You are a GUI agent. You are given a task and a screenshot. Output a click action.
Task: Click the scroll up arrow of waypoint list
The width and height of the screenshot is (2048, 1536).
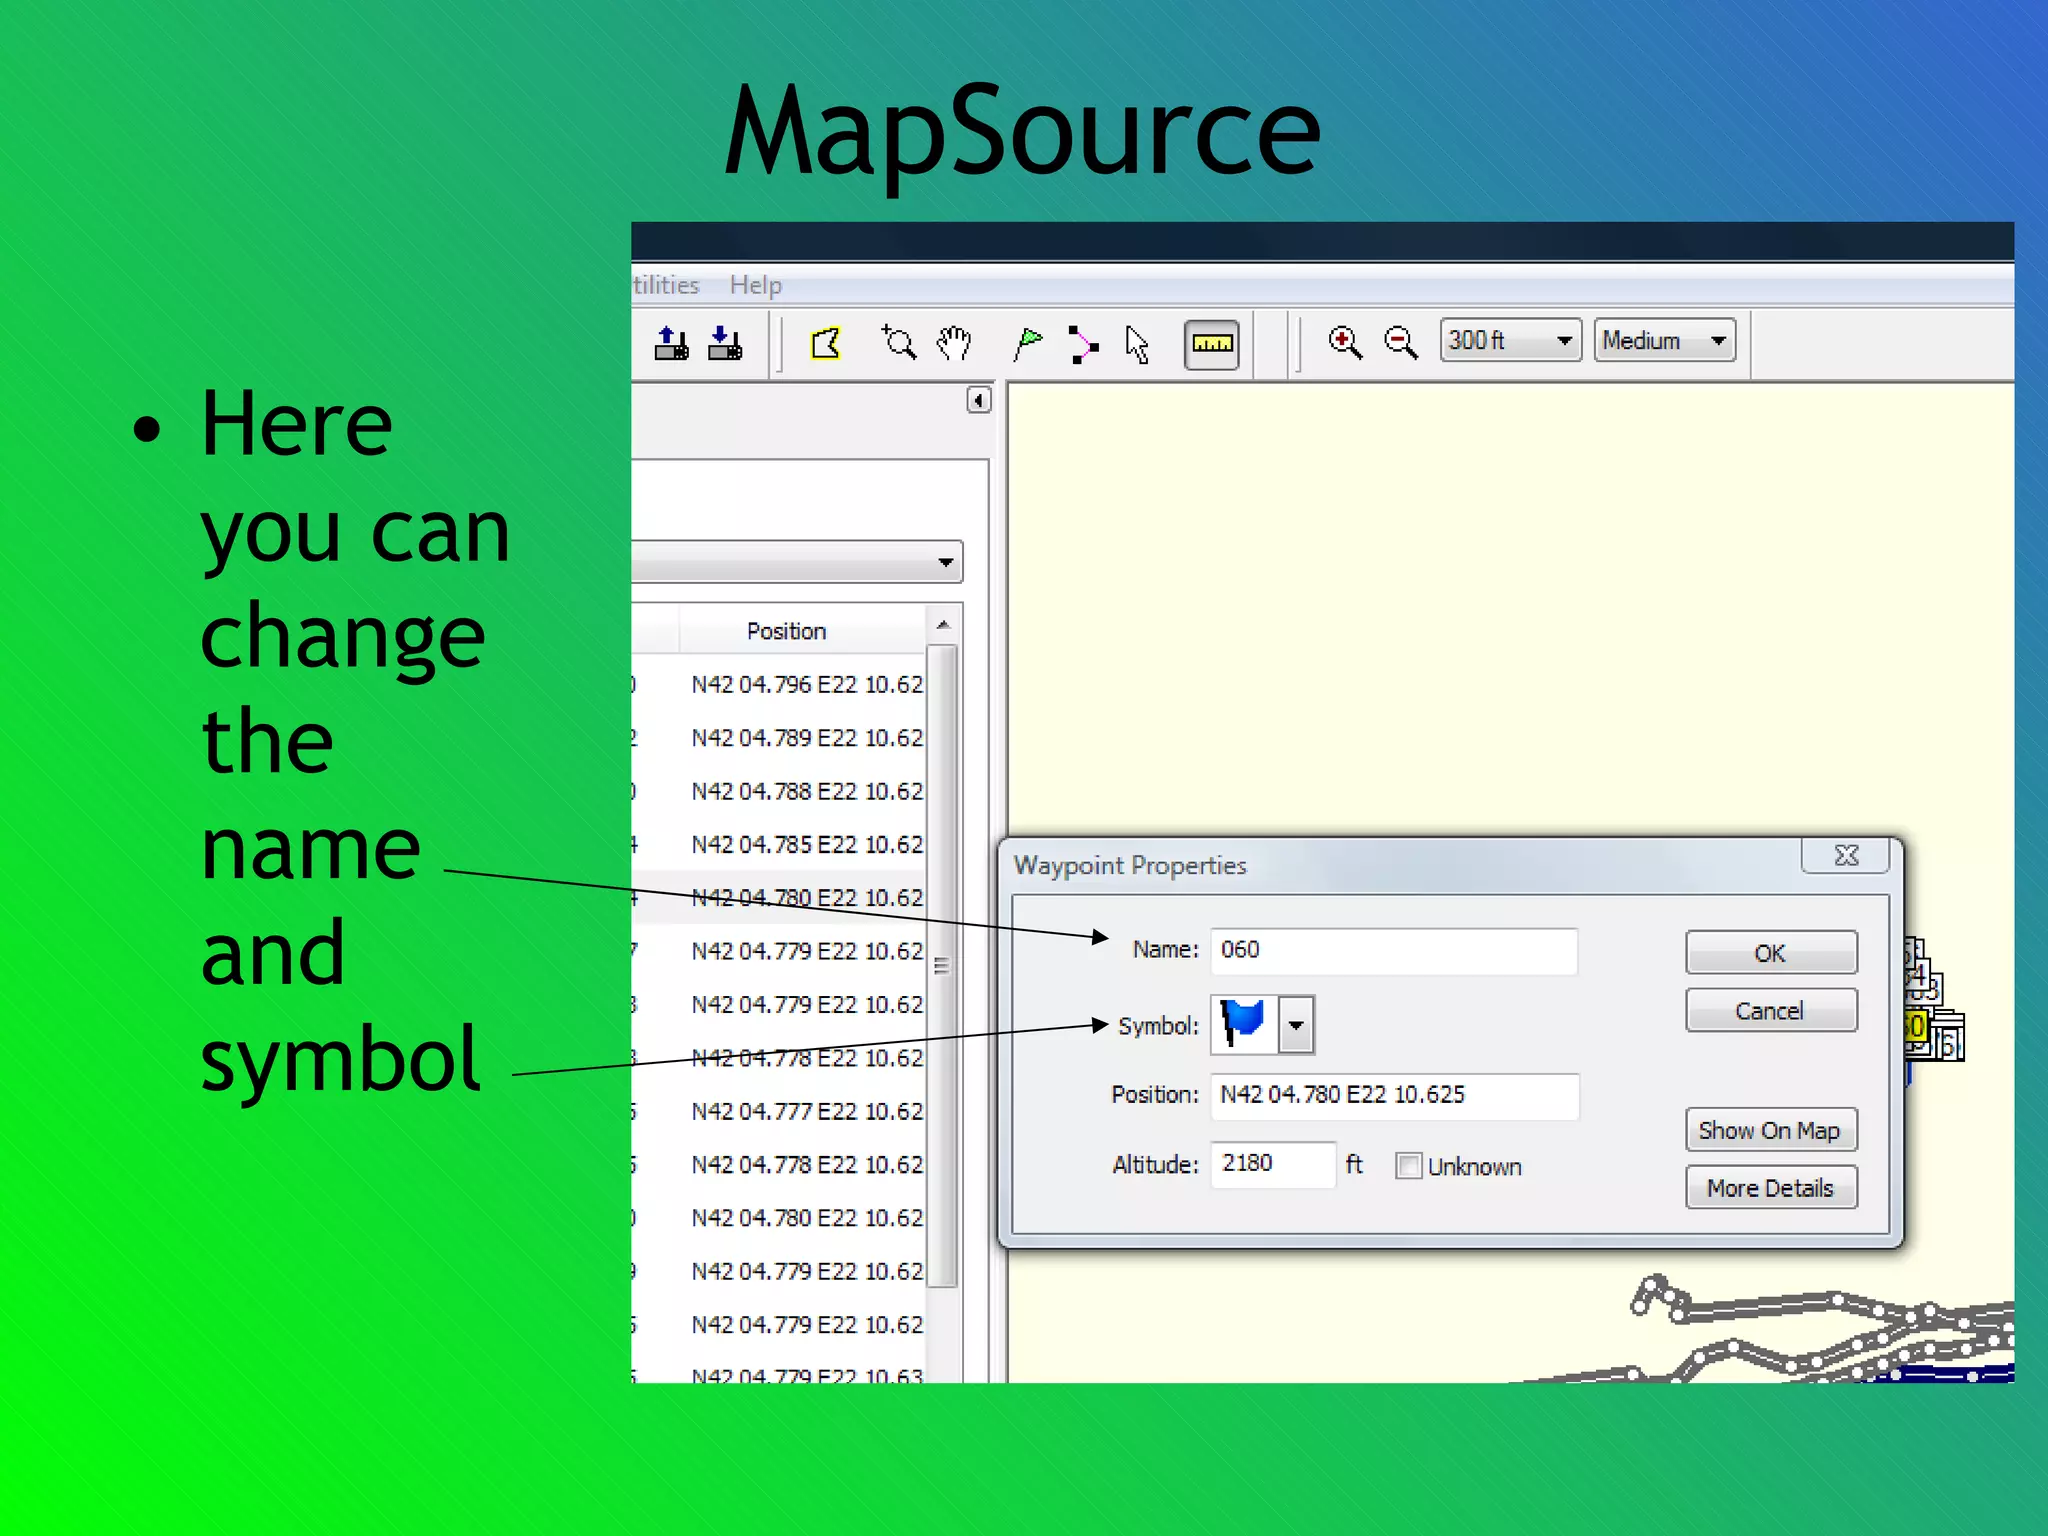pos(942,625)
